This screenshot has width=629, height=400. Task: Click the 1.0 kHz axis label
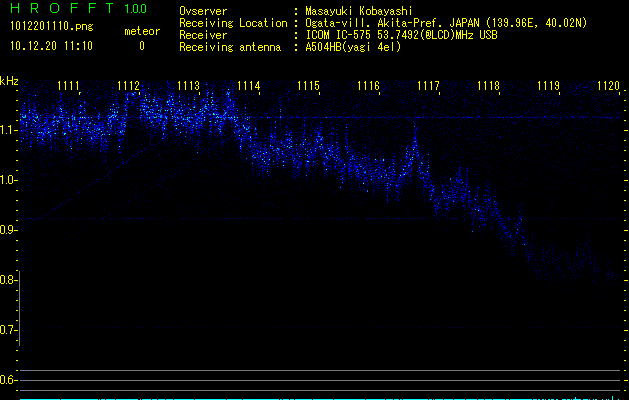click(x=9, y=180)
